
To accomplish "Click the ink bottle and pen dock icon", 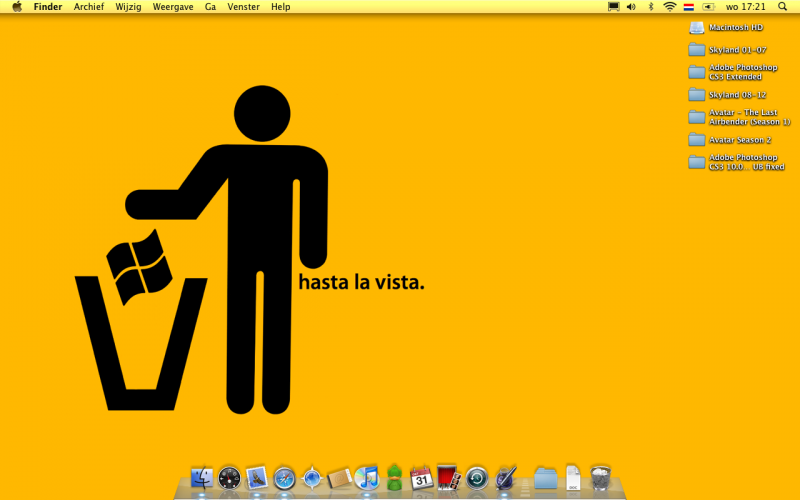I will click(505, 478).
